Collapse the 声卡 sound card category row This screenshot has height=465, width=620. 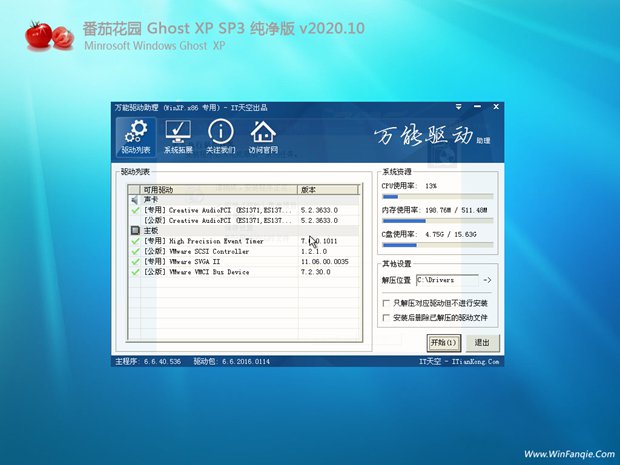(x=150, y=200)
